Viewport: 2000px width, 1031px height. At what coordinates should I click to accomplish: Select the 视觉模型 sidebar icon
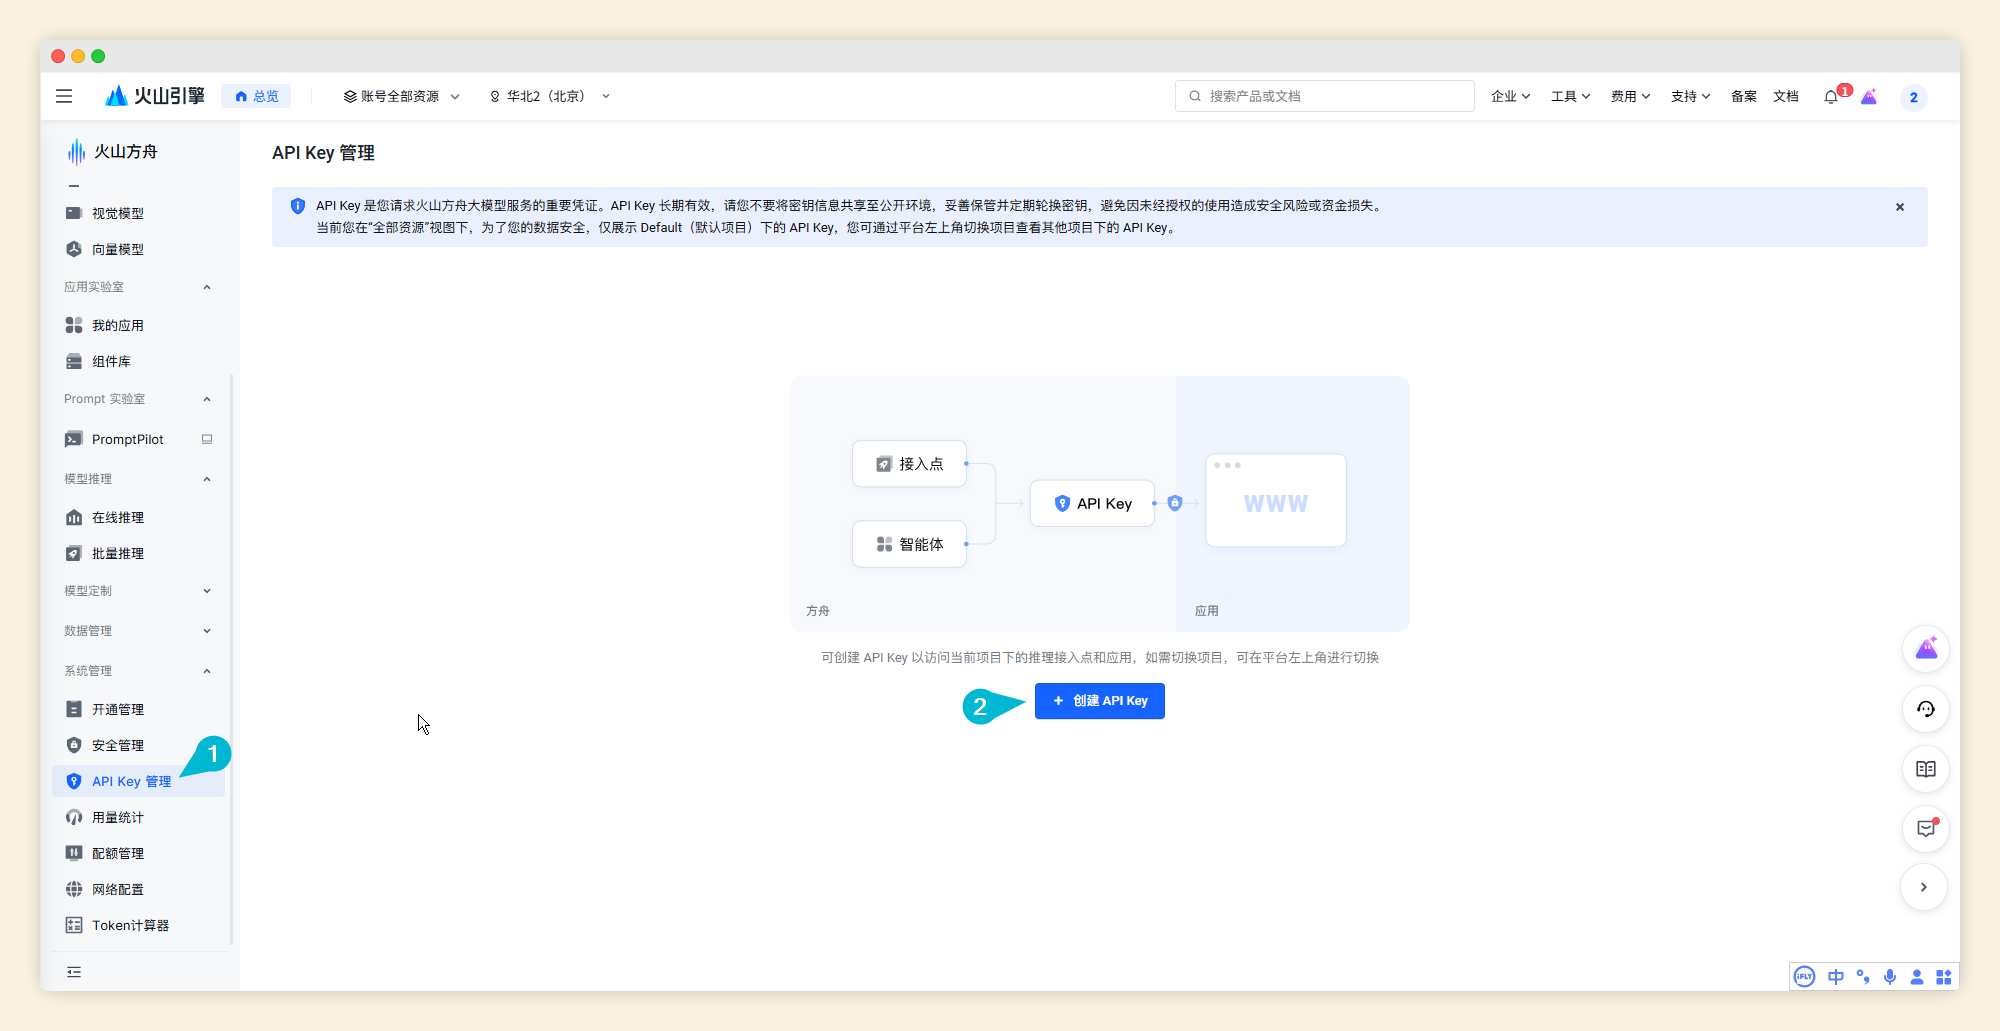click(75, 212)
